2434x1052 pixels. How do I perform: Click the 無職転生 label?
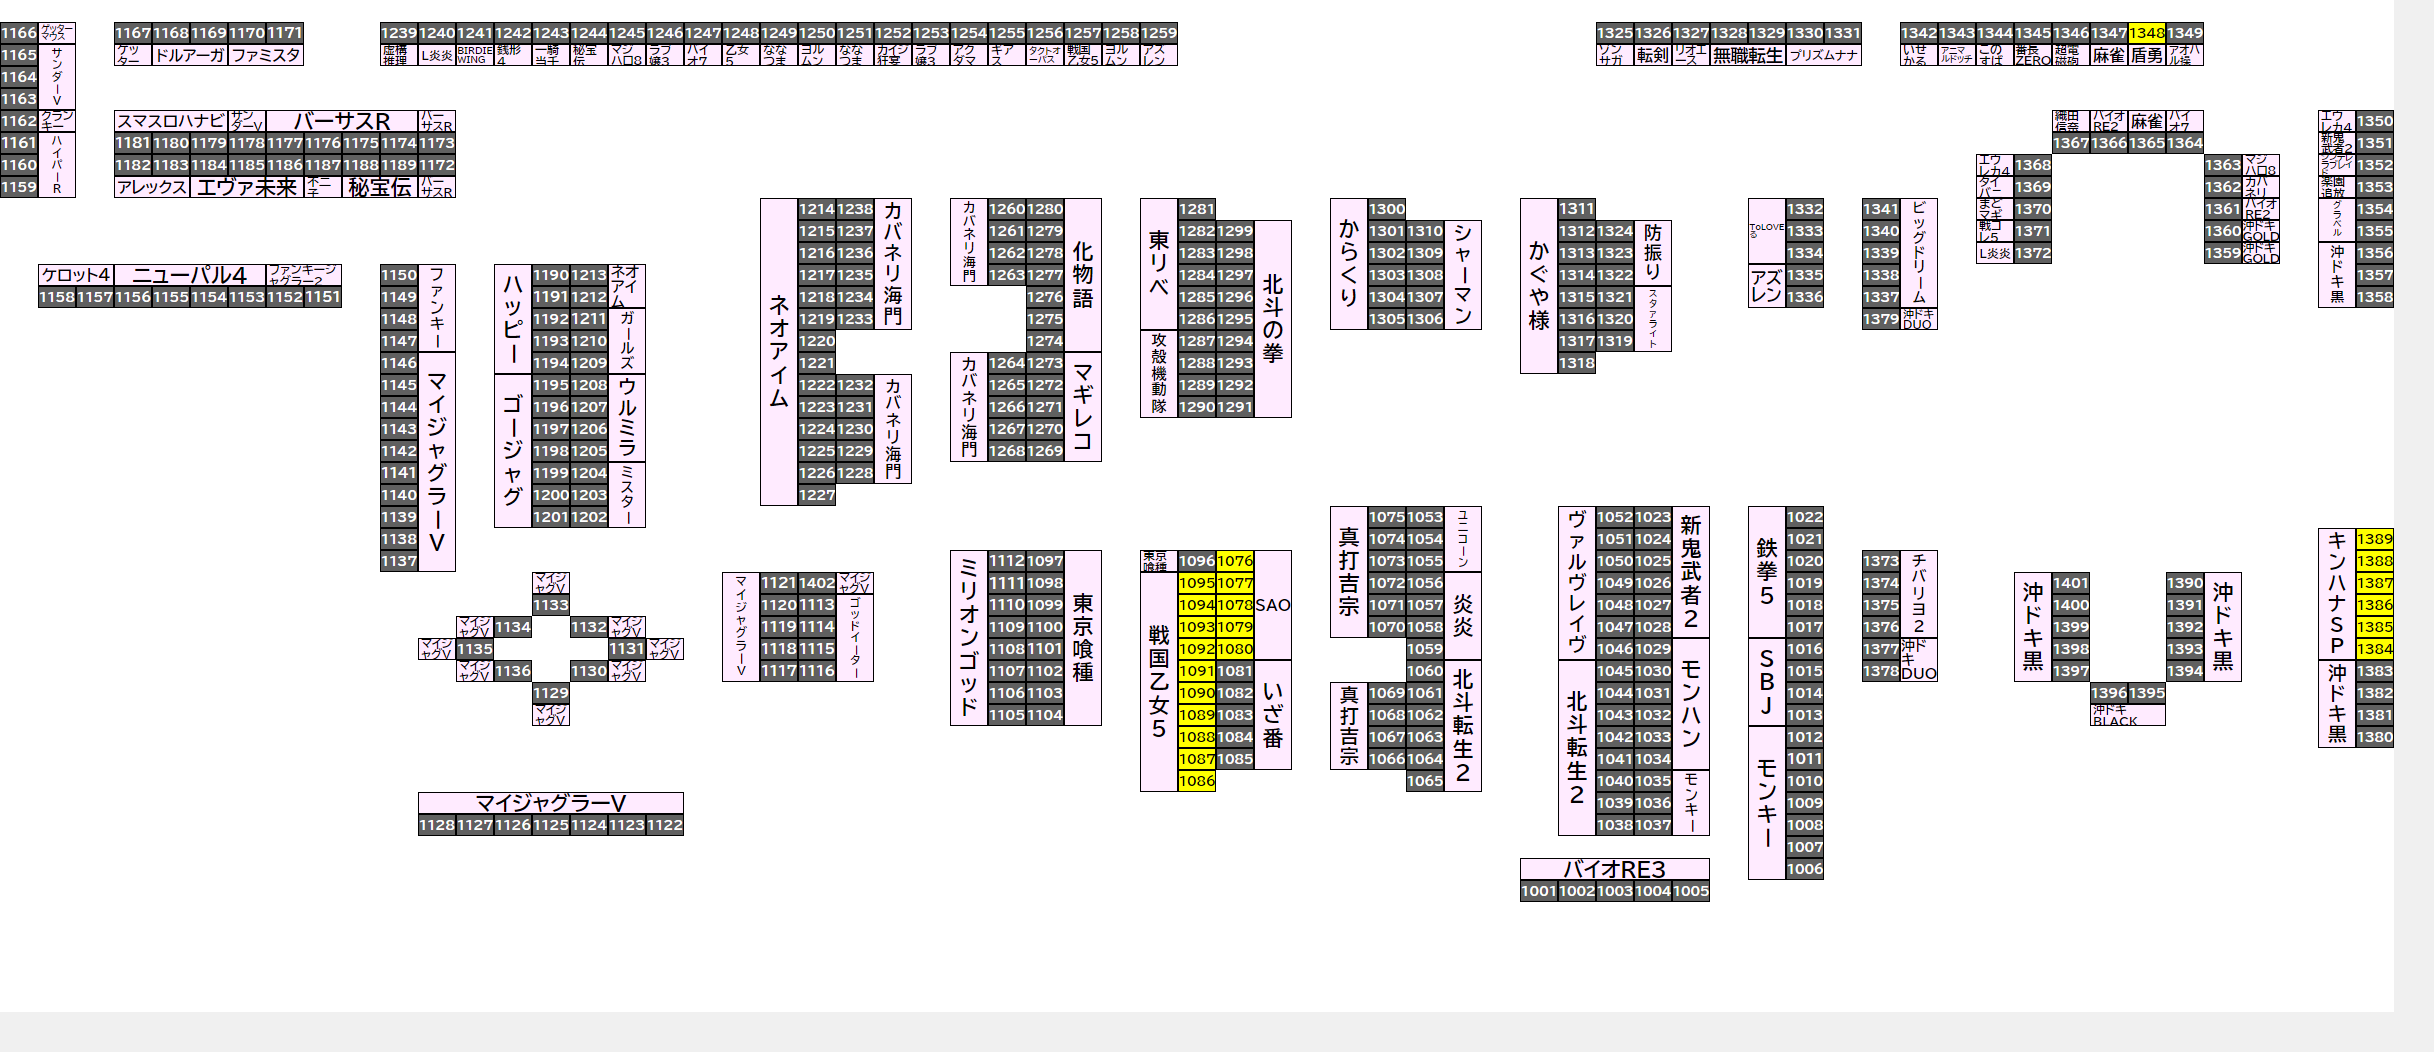click(1748, 55)
